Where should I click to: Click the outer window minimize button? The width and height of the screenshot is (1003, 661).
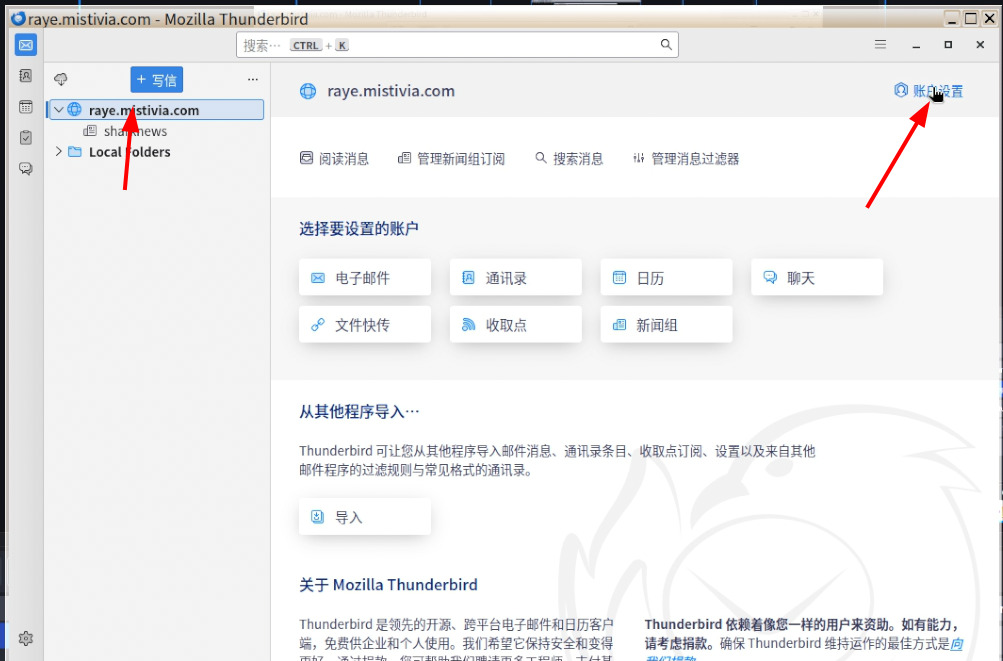952,19
